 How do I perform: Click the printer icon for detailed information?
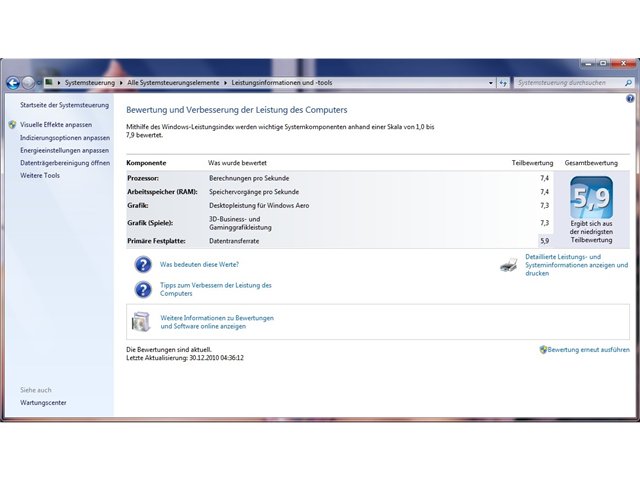point(509,265)
